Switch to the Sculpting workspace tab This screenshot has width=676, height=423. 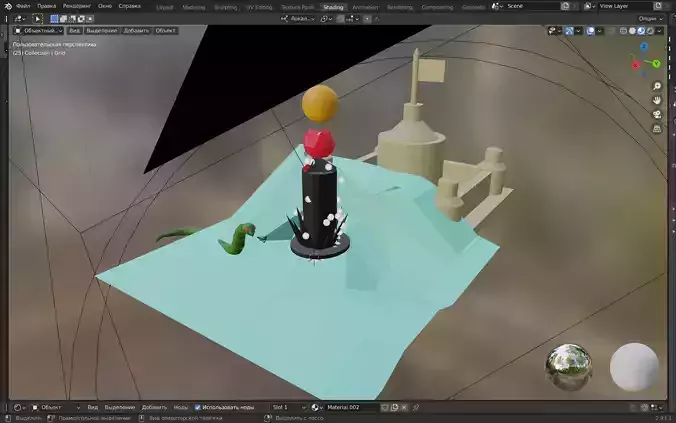[225, 7]
